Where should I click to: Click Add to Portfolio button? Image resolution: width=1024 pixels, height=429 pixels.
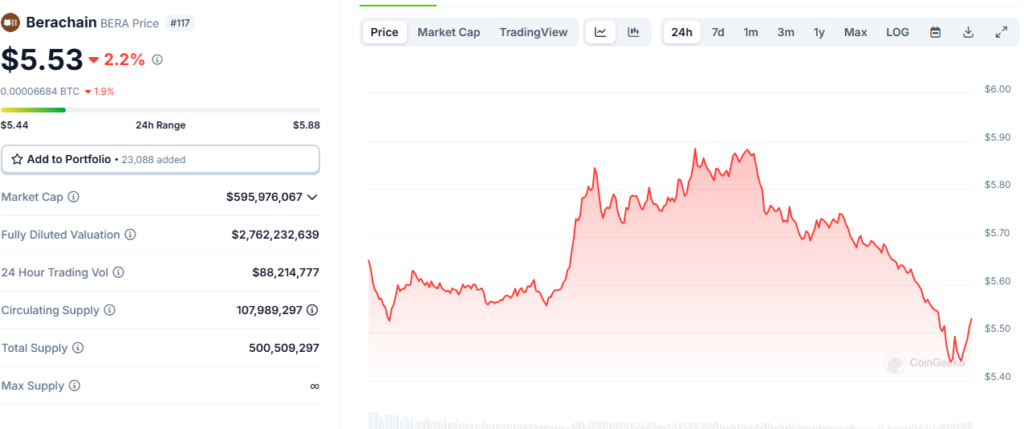pyautogui.click(x=161, y=159)
